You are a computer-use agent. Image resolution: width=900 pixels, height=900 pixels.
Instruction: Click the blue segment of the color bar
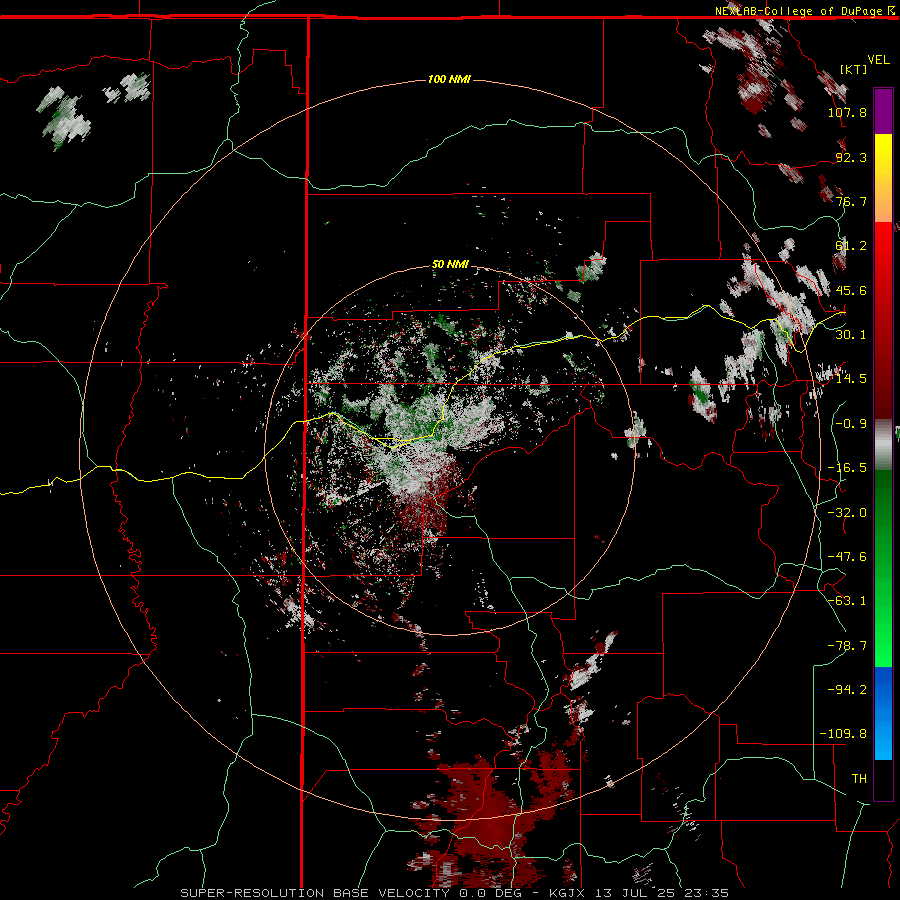click(883, 713)
